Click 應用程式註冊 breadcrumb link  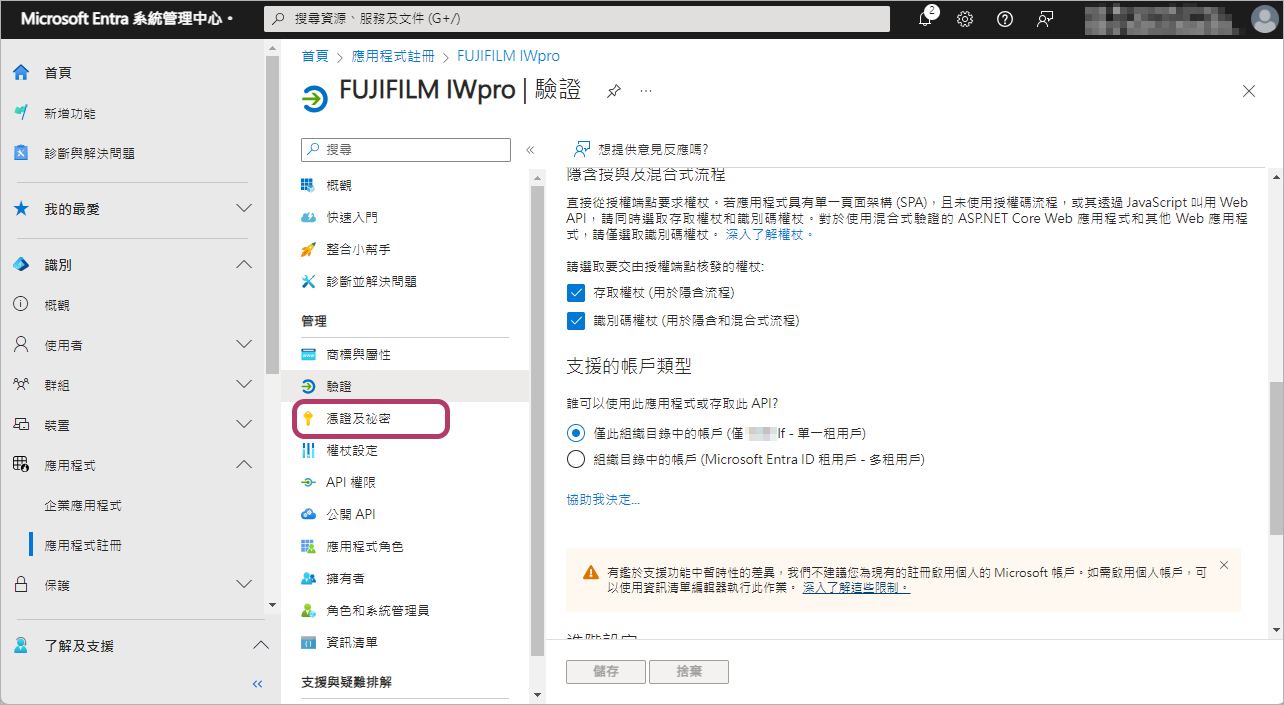(x=393, y=56)
